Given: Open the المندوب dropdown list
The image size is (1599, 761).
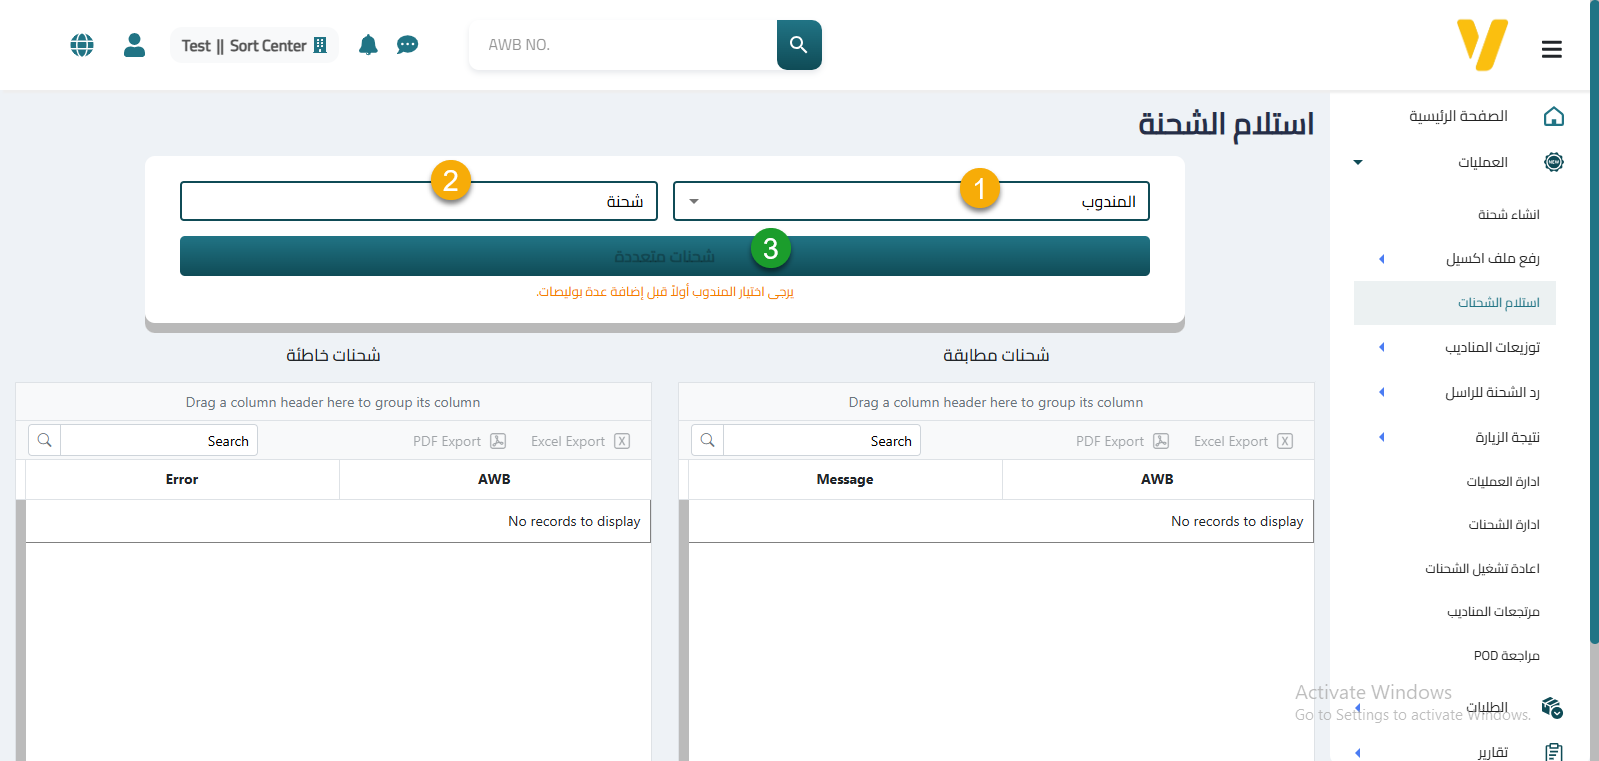Looking at the screenshot, I should coord(694,201).
